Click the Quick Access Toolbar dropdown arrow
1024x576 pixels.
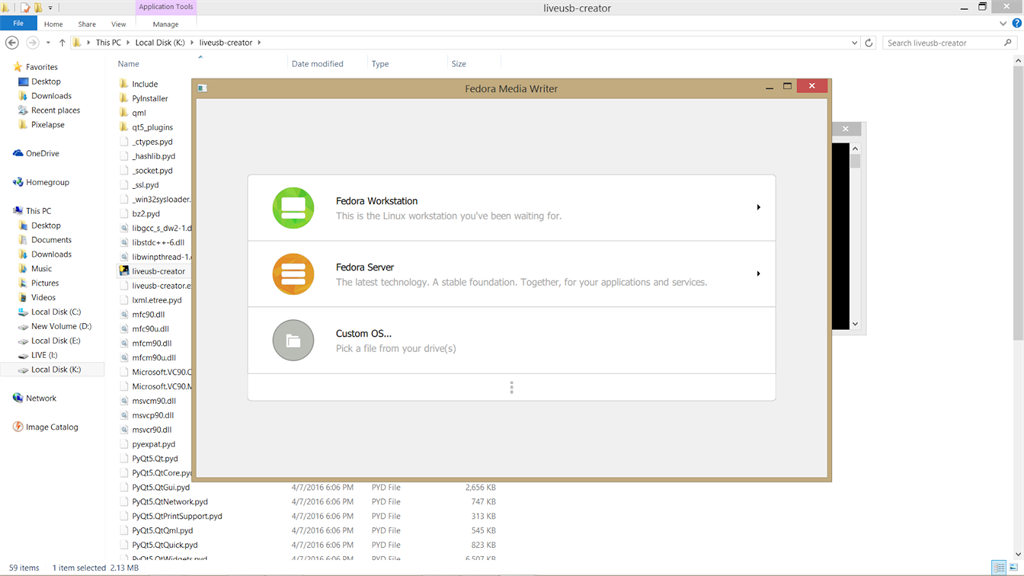coord(50,8)
